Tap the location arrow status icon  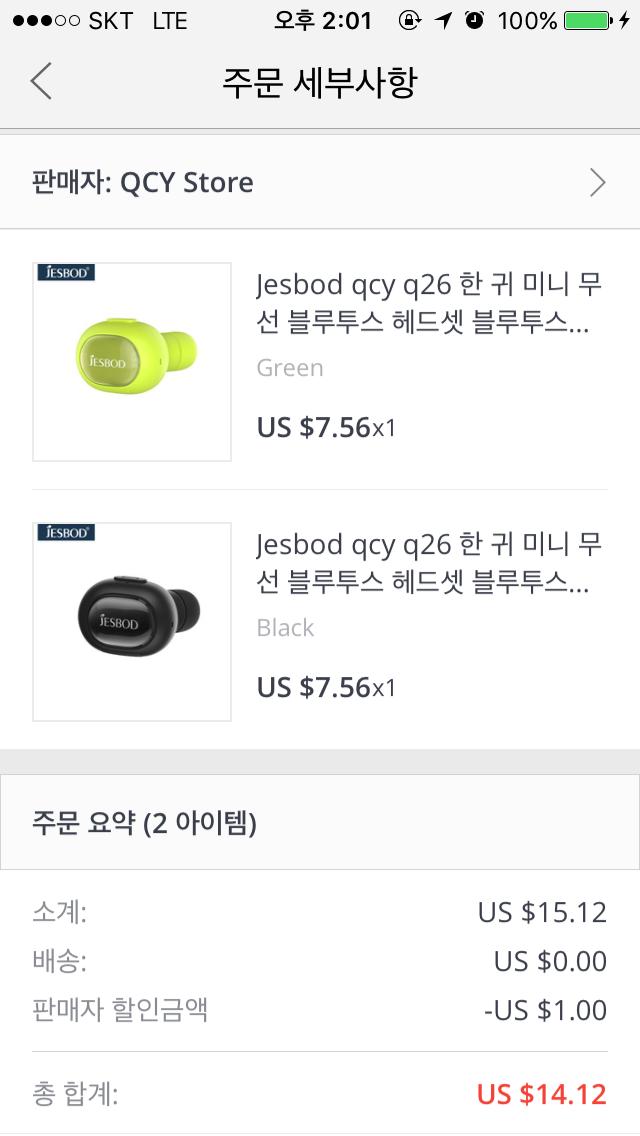tap(443, 21)
